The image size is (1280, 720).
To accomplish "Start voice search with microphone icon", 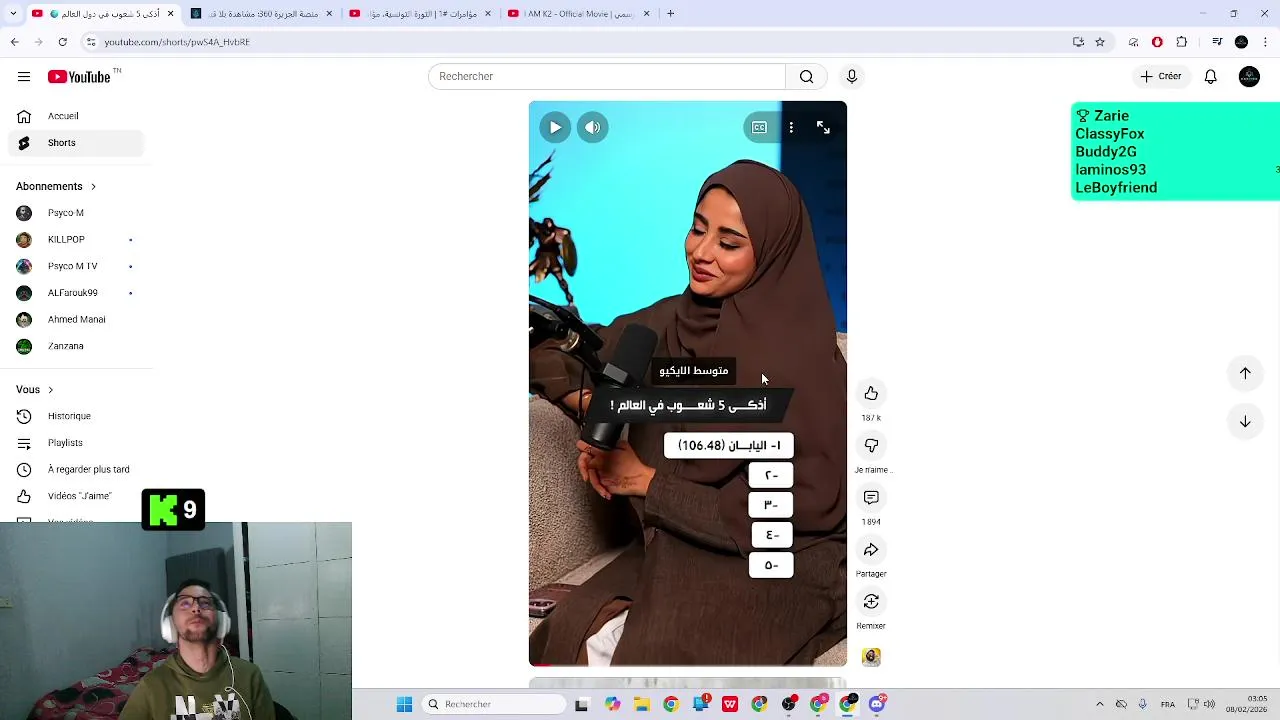I will pos(852,76).
